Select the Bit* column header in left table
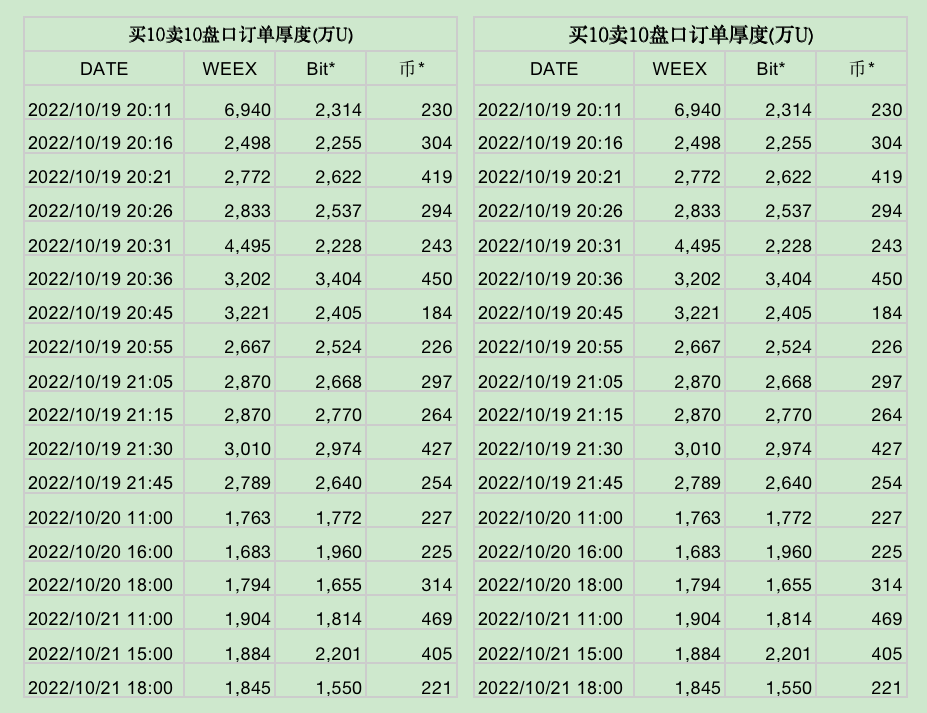Viewport: 927px width, 713px height. (x=322, y=69)
